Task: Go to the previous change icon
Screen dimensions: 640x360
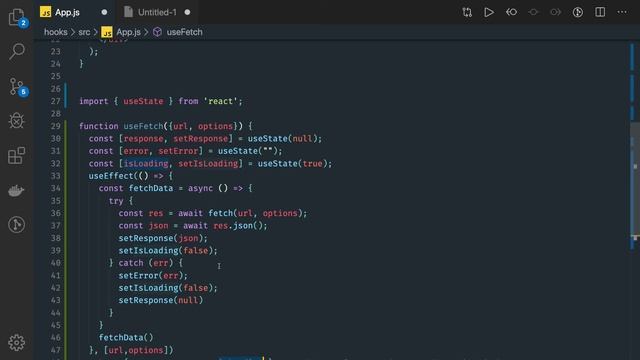Action: [511, 12]
